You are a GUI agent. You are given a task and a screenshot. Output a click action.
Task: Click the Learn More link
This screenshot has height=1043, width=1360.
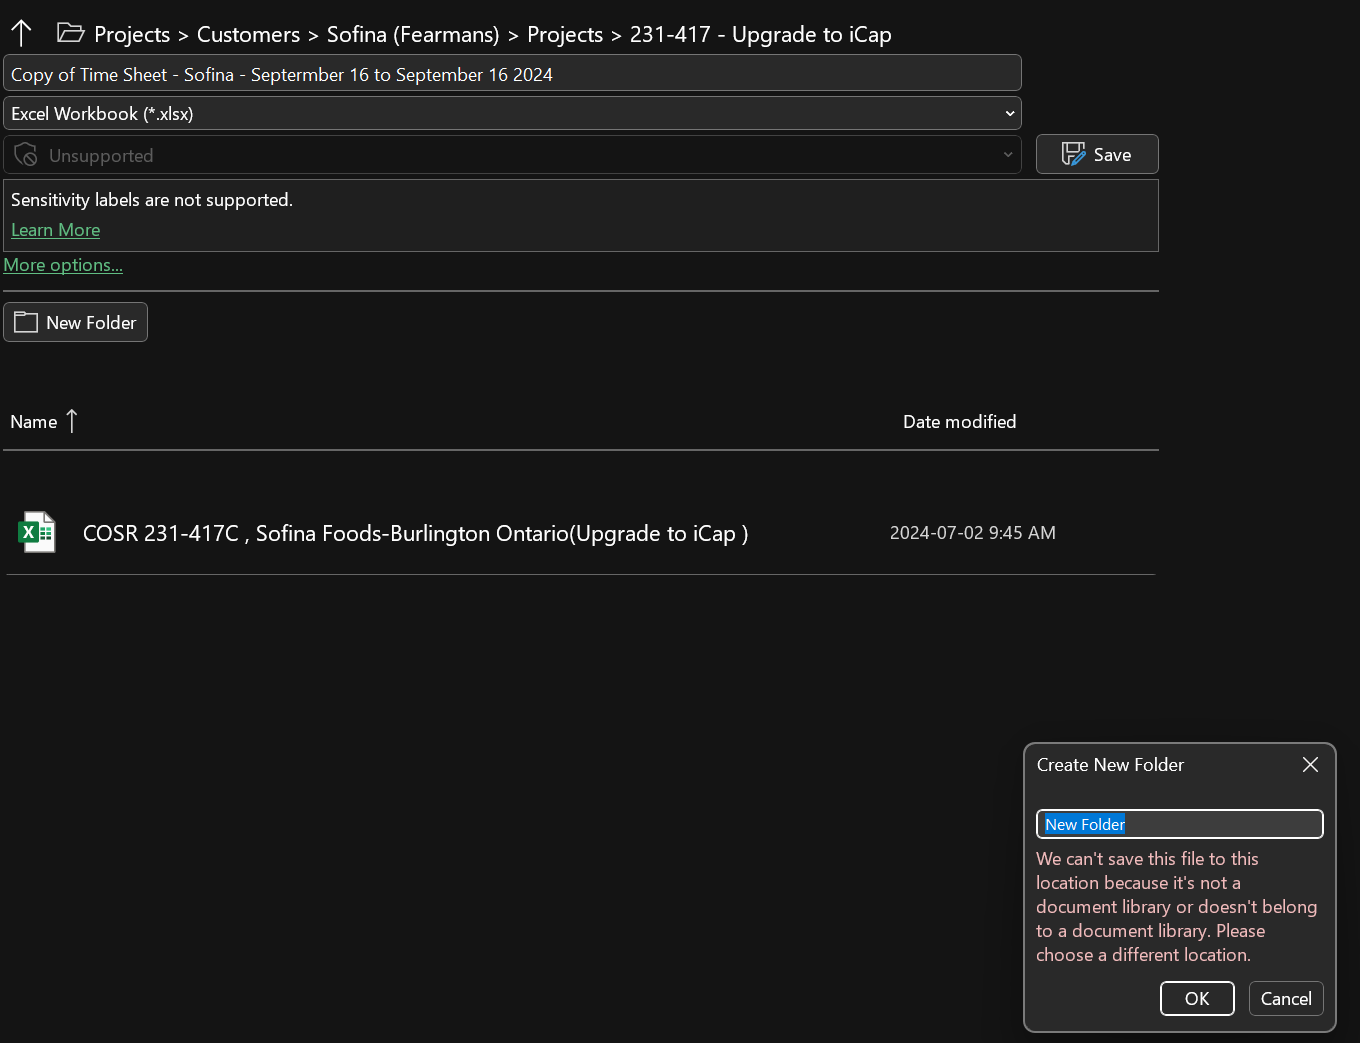[56, 230]
